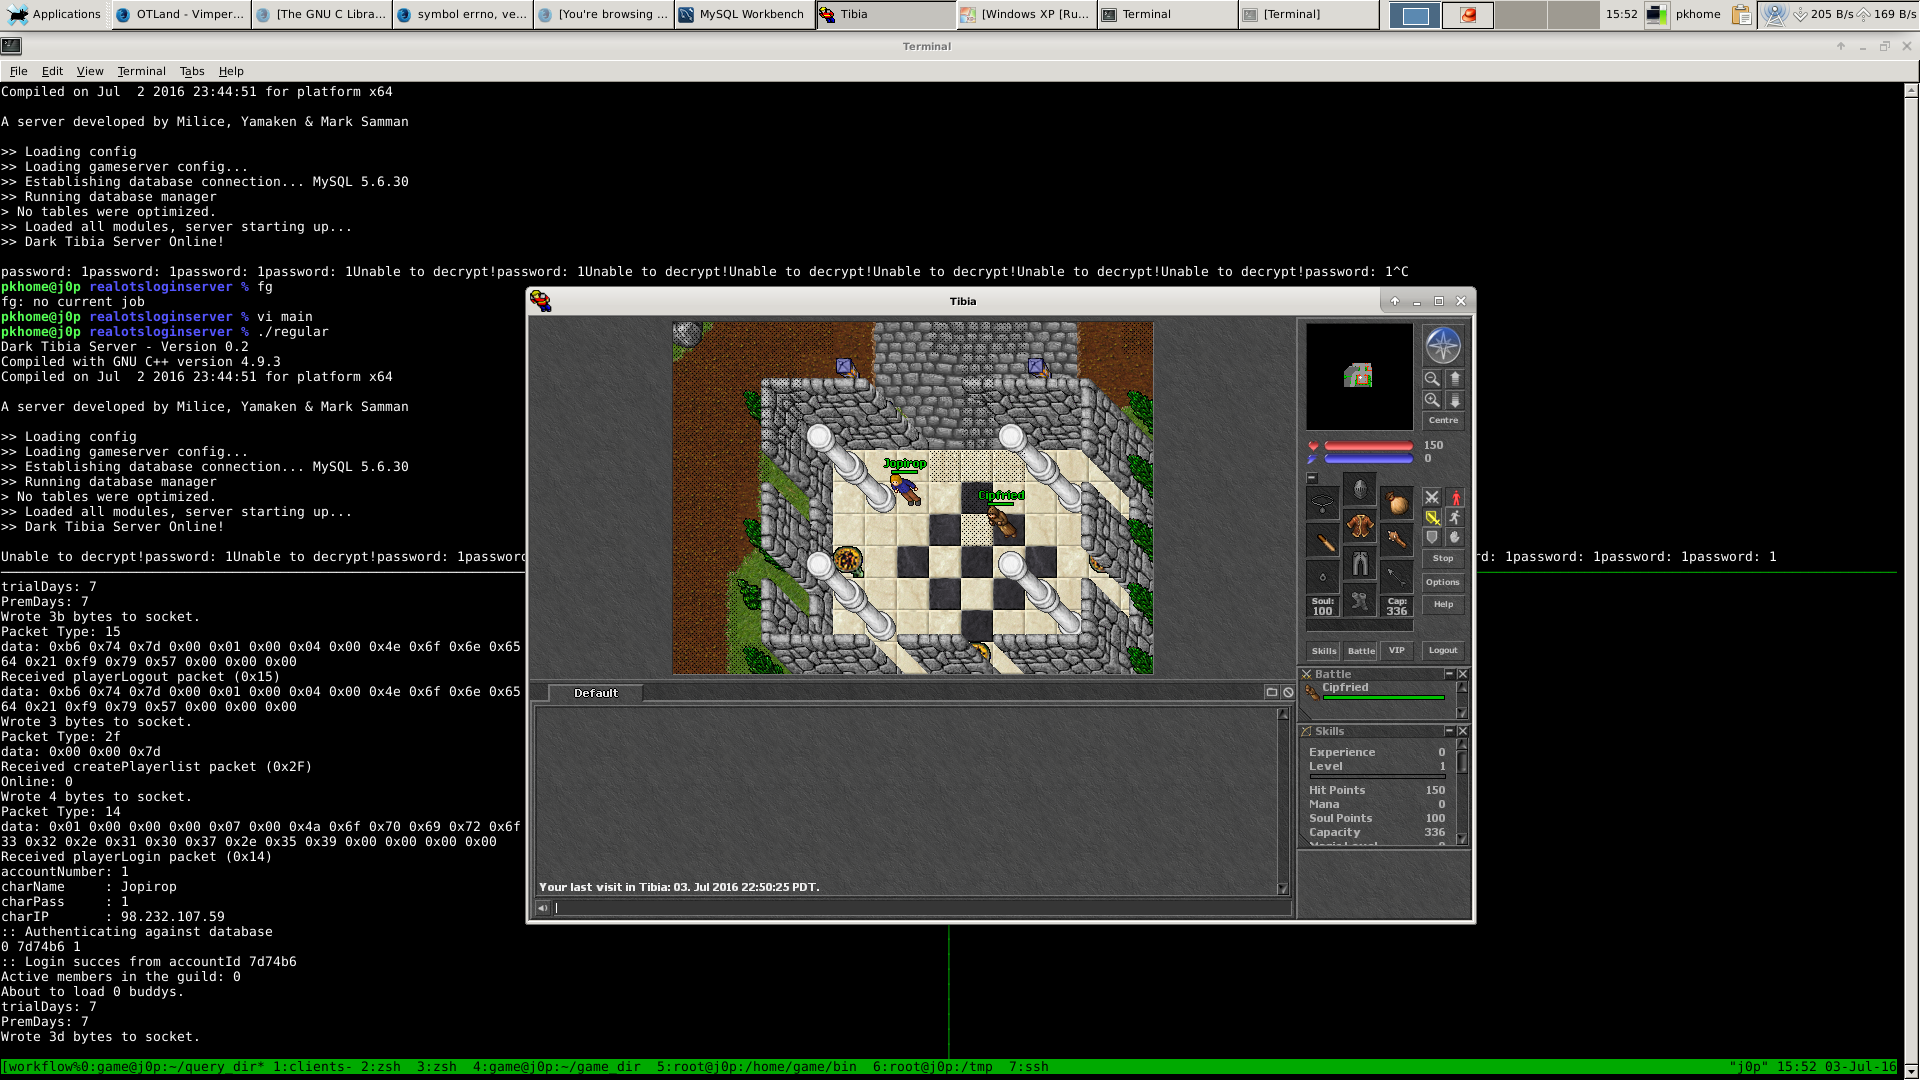
Task: Close the Skills panel
Action: (1462, 731)
